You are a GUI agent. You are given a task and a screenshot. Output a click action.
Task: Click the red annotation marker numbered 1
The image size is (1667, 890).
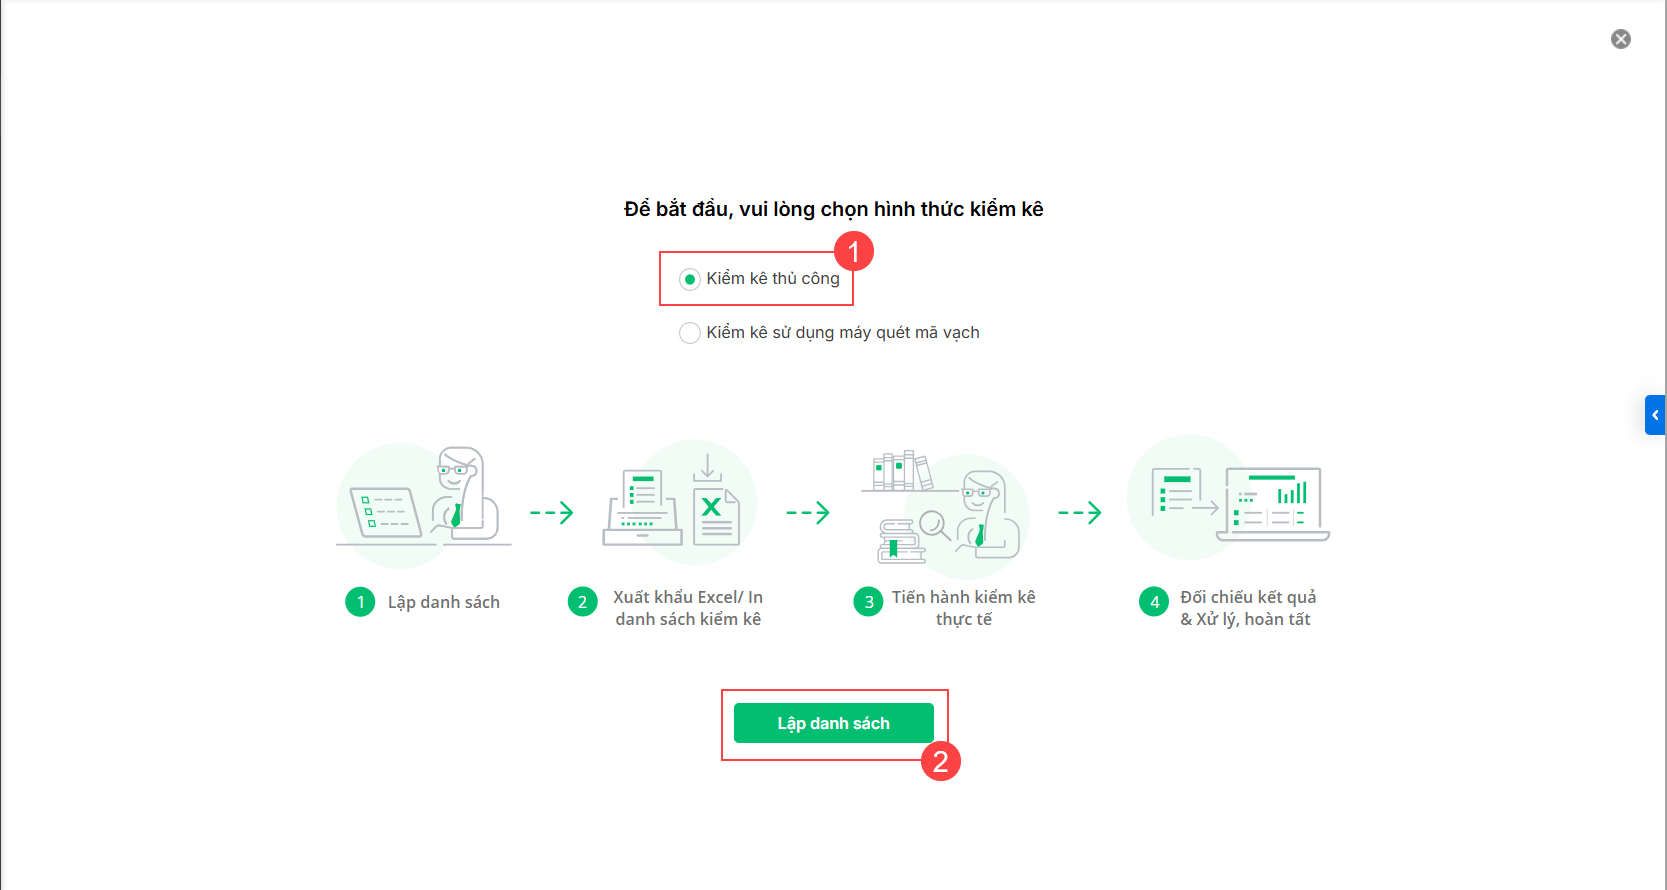tap(854, 251)
